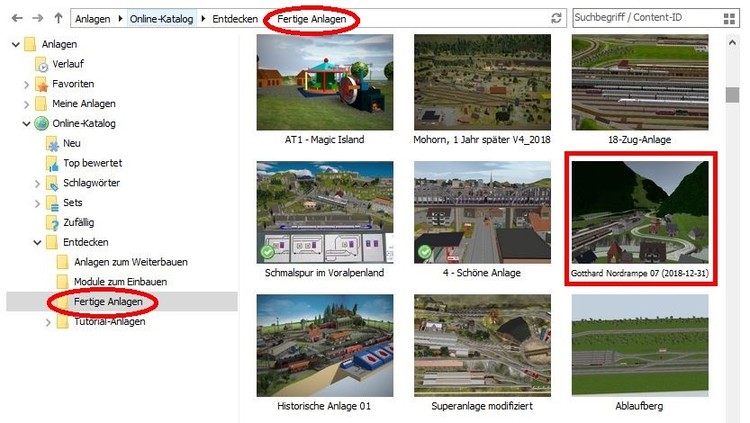Expand the Meine Anlagen node
The height and width of the screenshot is (423, 750).
coord(26,104)
